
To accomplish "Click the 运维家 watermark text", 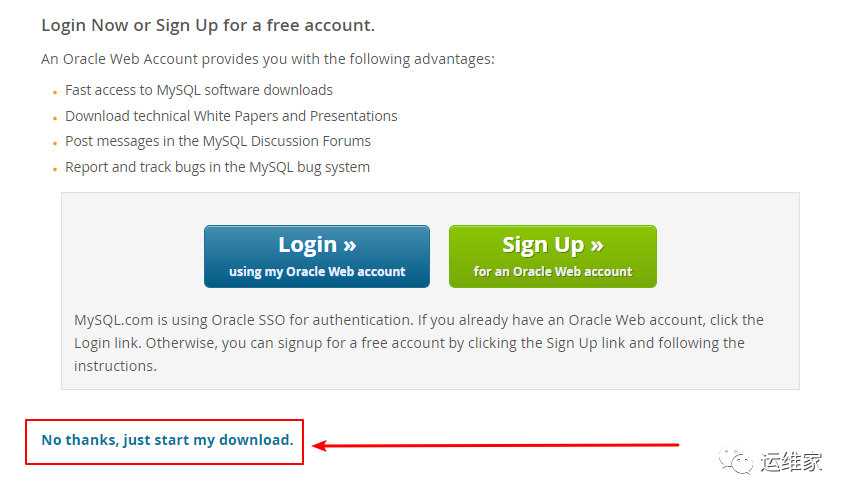I will [791, 462].
